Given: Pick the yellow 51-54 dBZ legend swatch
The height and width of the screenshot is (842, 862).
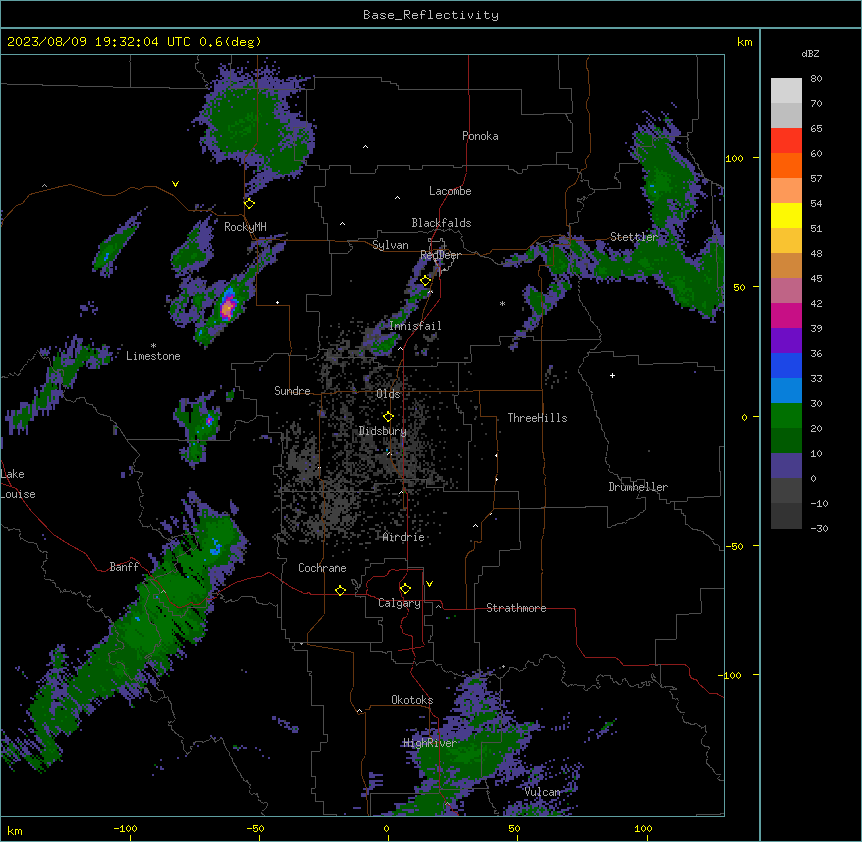Looking at the screenshot, I should tap(786, 215).
